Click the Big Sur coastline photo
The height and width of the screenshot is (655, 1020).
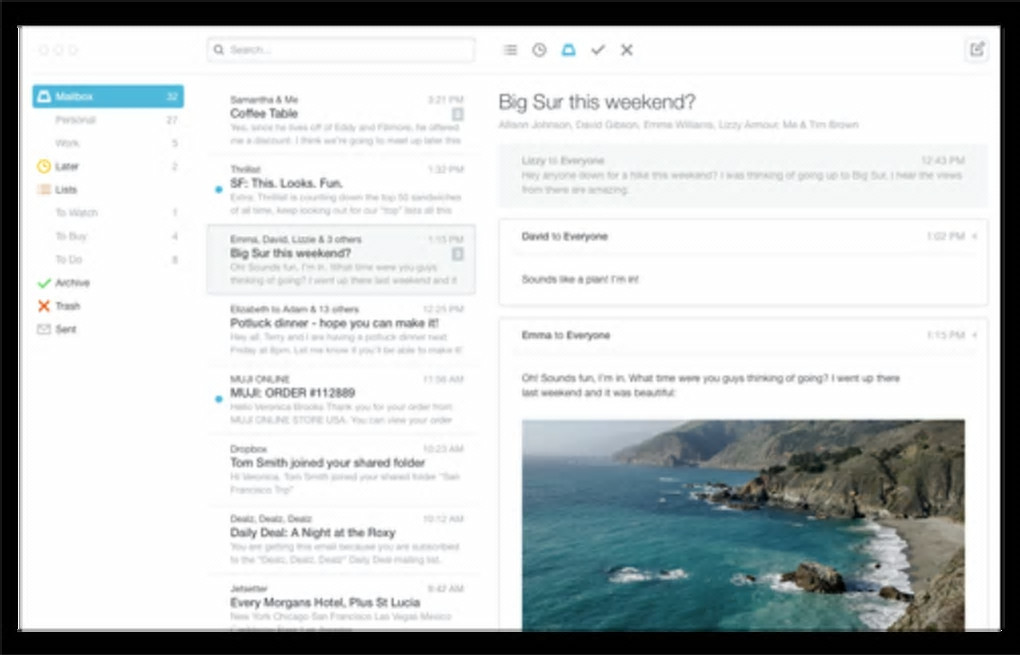point(744,525)
